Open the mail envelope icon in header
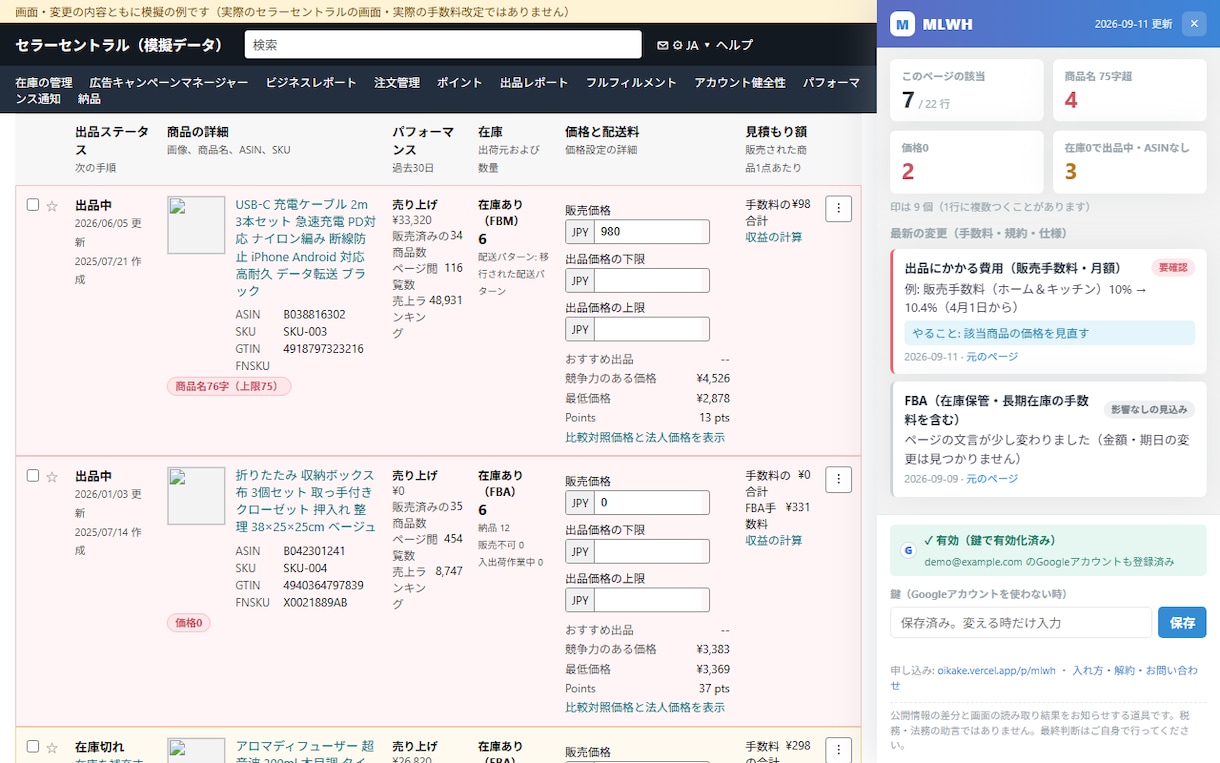1220x763 pixels. tap(662, 45)
